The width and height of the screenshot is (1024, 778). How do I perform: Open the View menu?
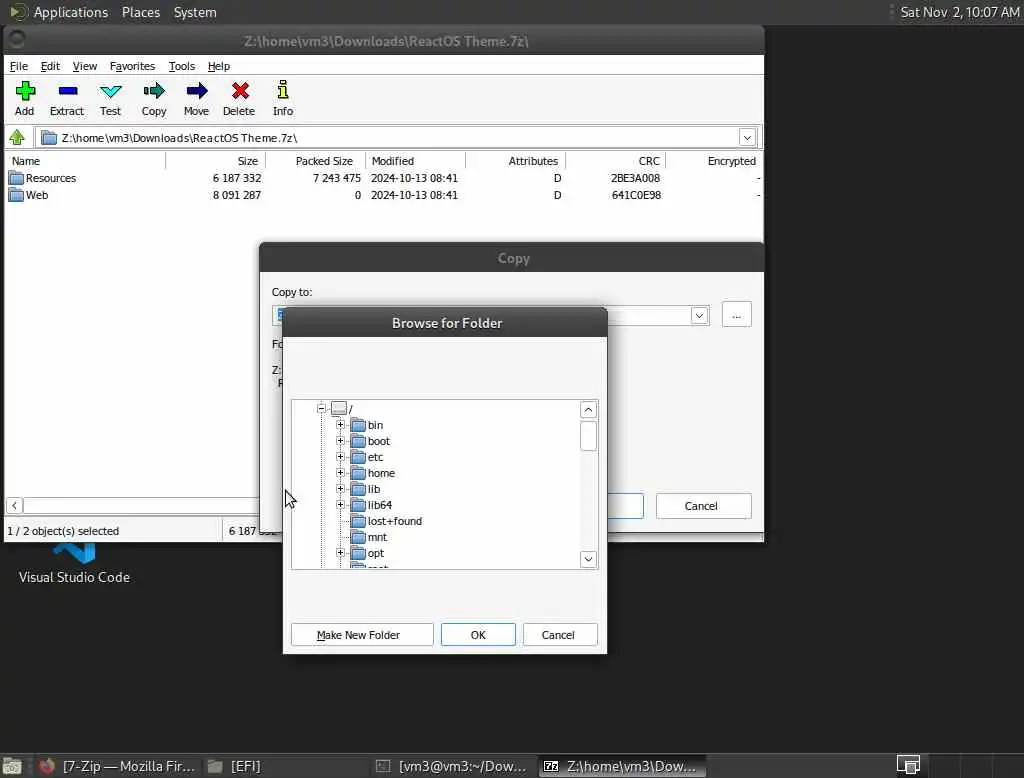pyautogui.click(x=85, y=66)
